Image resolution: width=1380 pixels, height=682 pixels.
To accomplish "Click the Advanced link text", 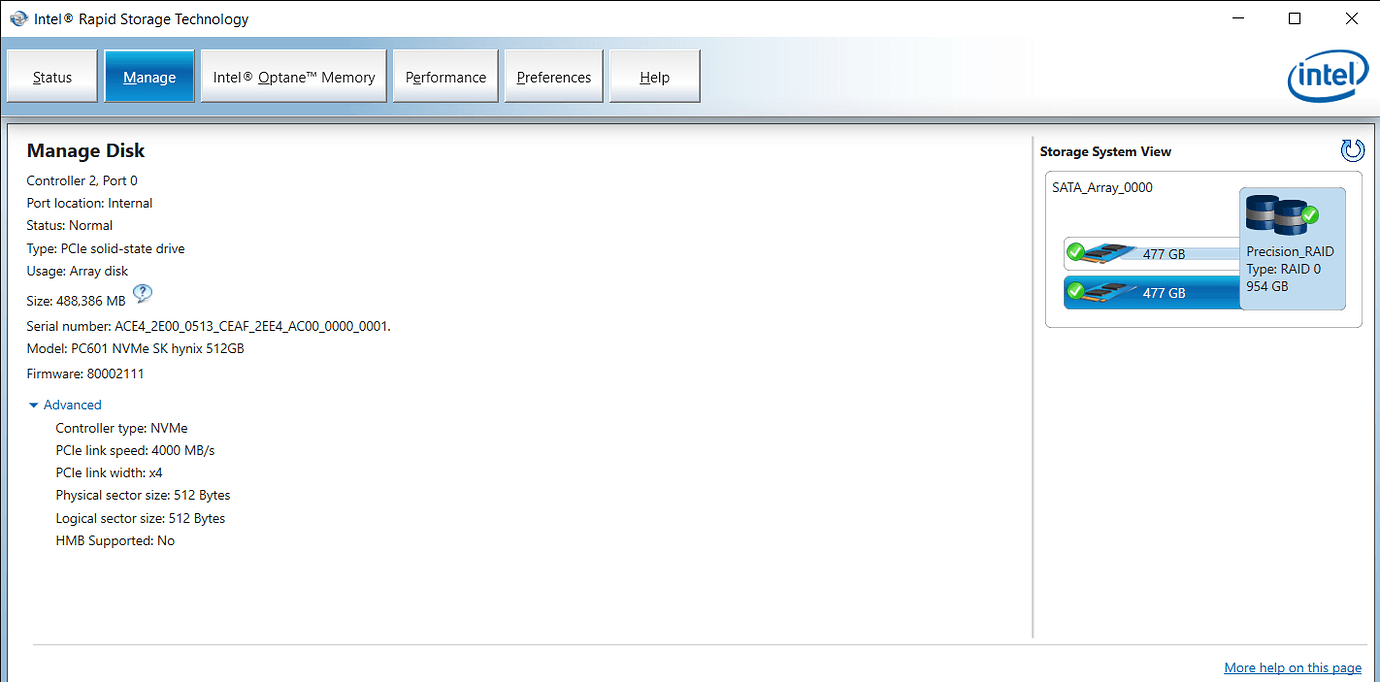I will 73,405.
